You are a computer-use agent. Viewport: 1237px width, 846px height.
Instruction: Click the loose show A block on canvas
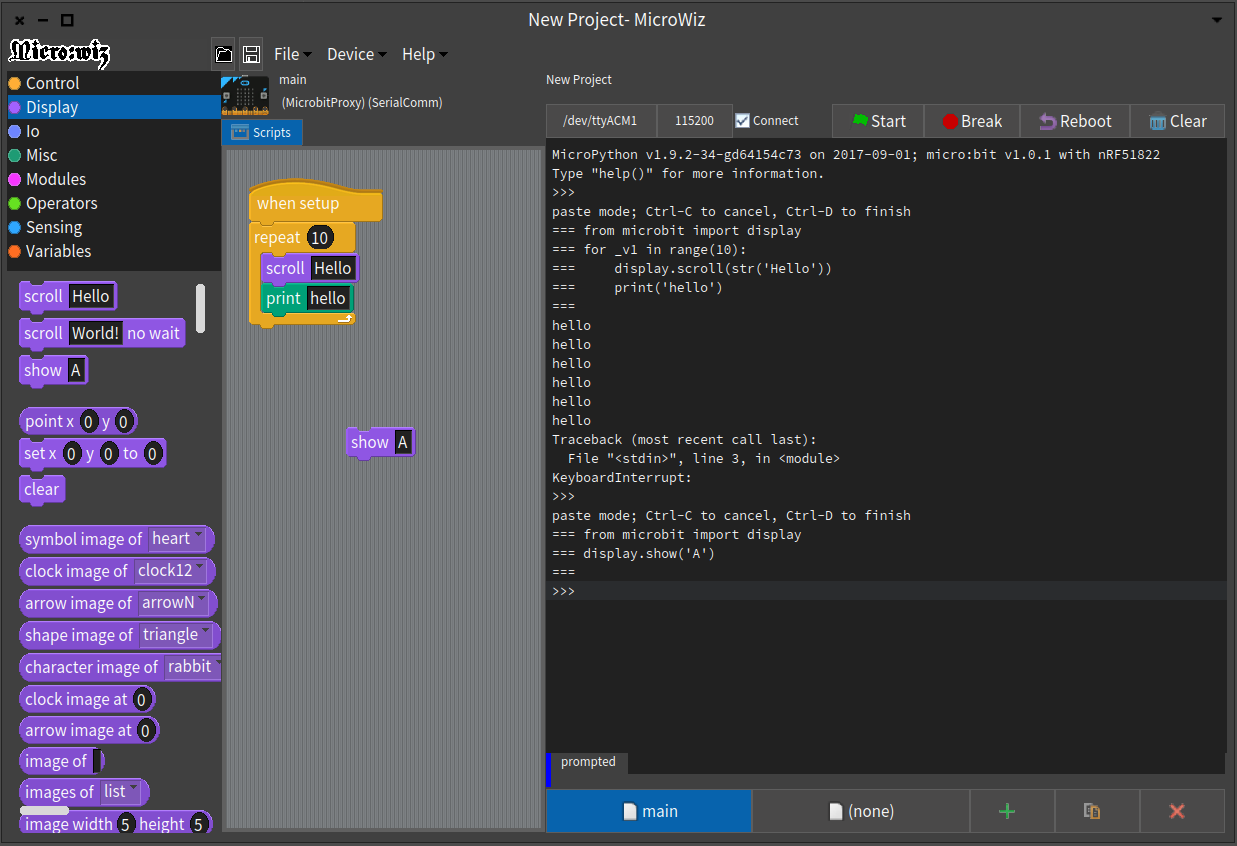point(380,442)
